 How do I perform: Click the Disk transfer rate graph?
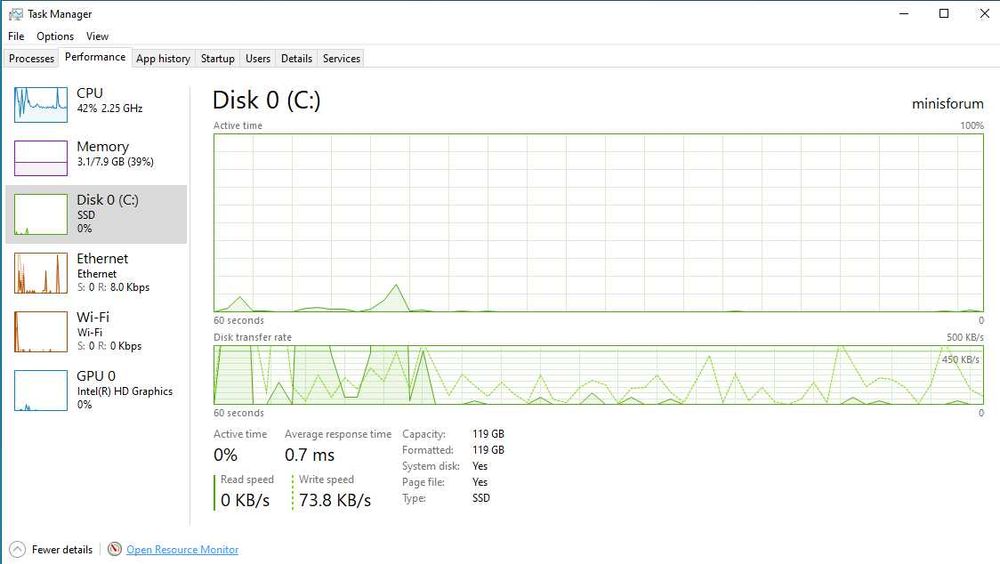click(x=598, y=375)
